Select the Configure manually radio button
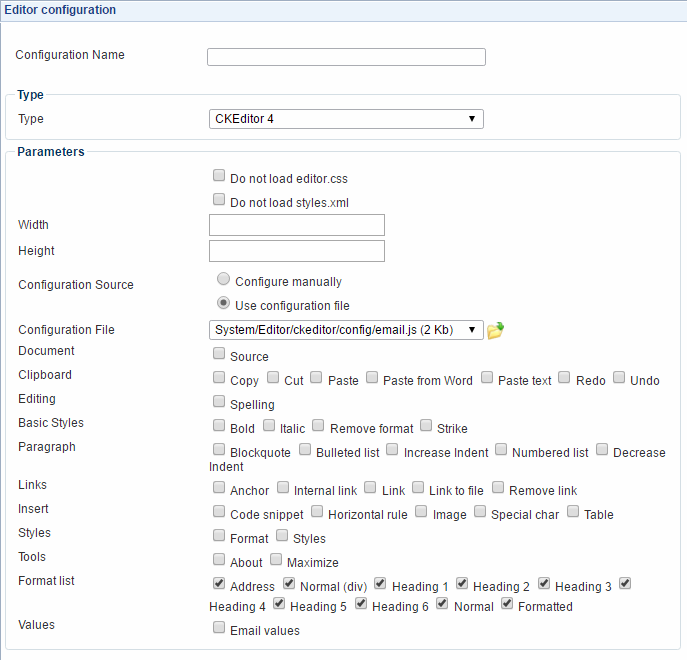Viewport: 687px width, 660px height. [224, 280]
